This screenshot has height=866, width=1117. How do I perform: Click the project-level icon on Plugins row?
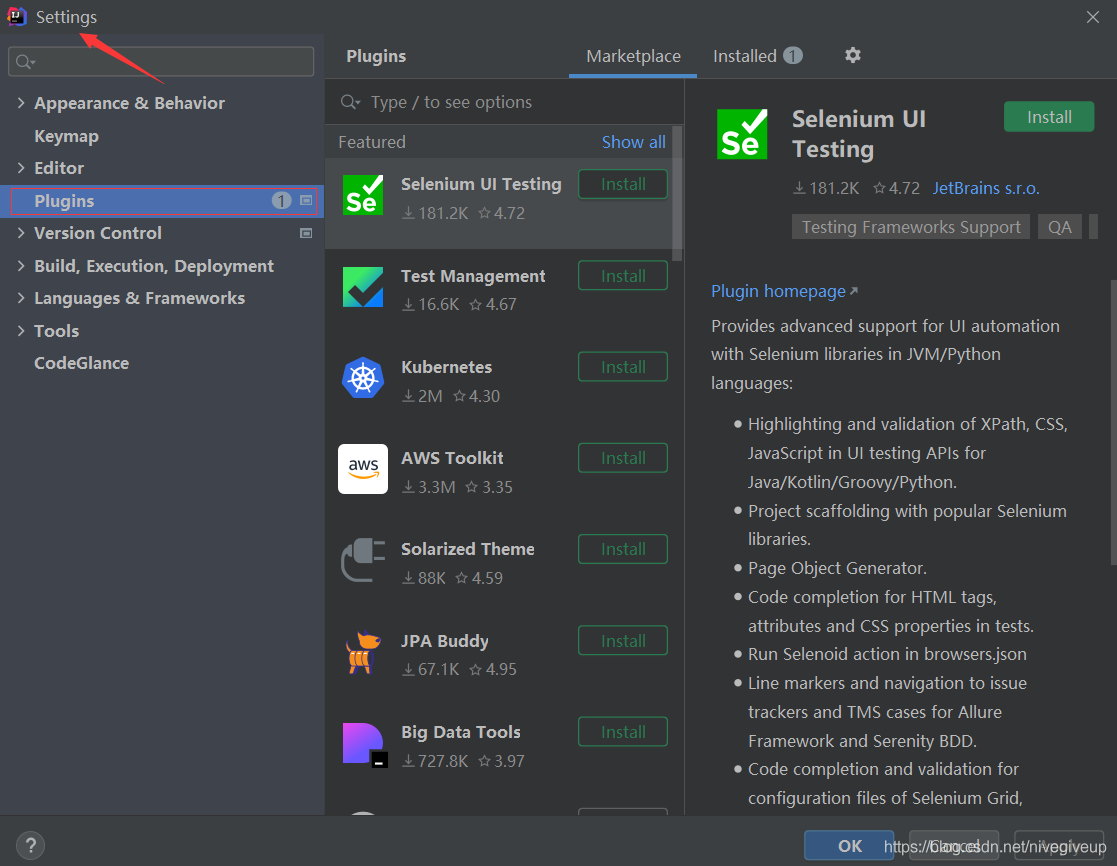click(x=306, y=201)
